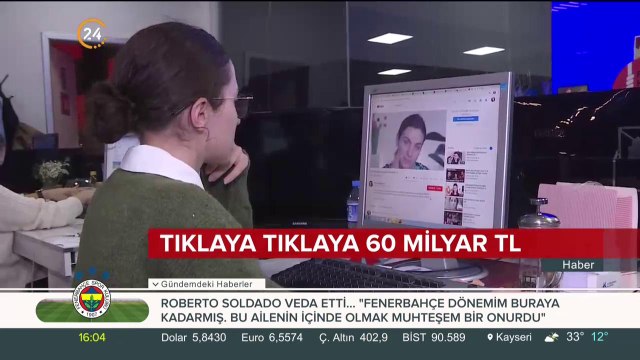Click the 'Ç. Altın 402,9' value
Image resolution: width=640 pixels, height=360 pixels.
[x=353, y=338]
